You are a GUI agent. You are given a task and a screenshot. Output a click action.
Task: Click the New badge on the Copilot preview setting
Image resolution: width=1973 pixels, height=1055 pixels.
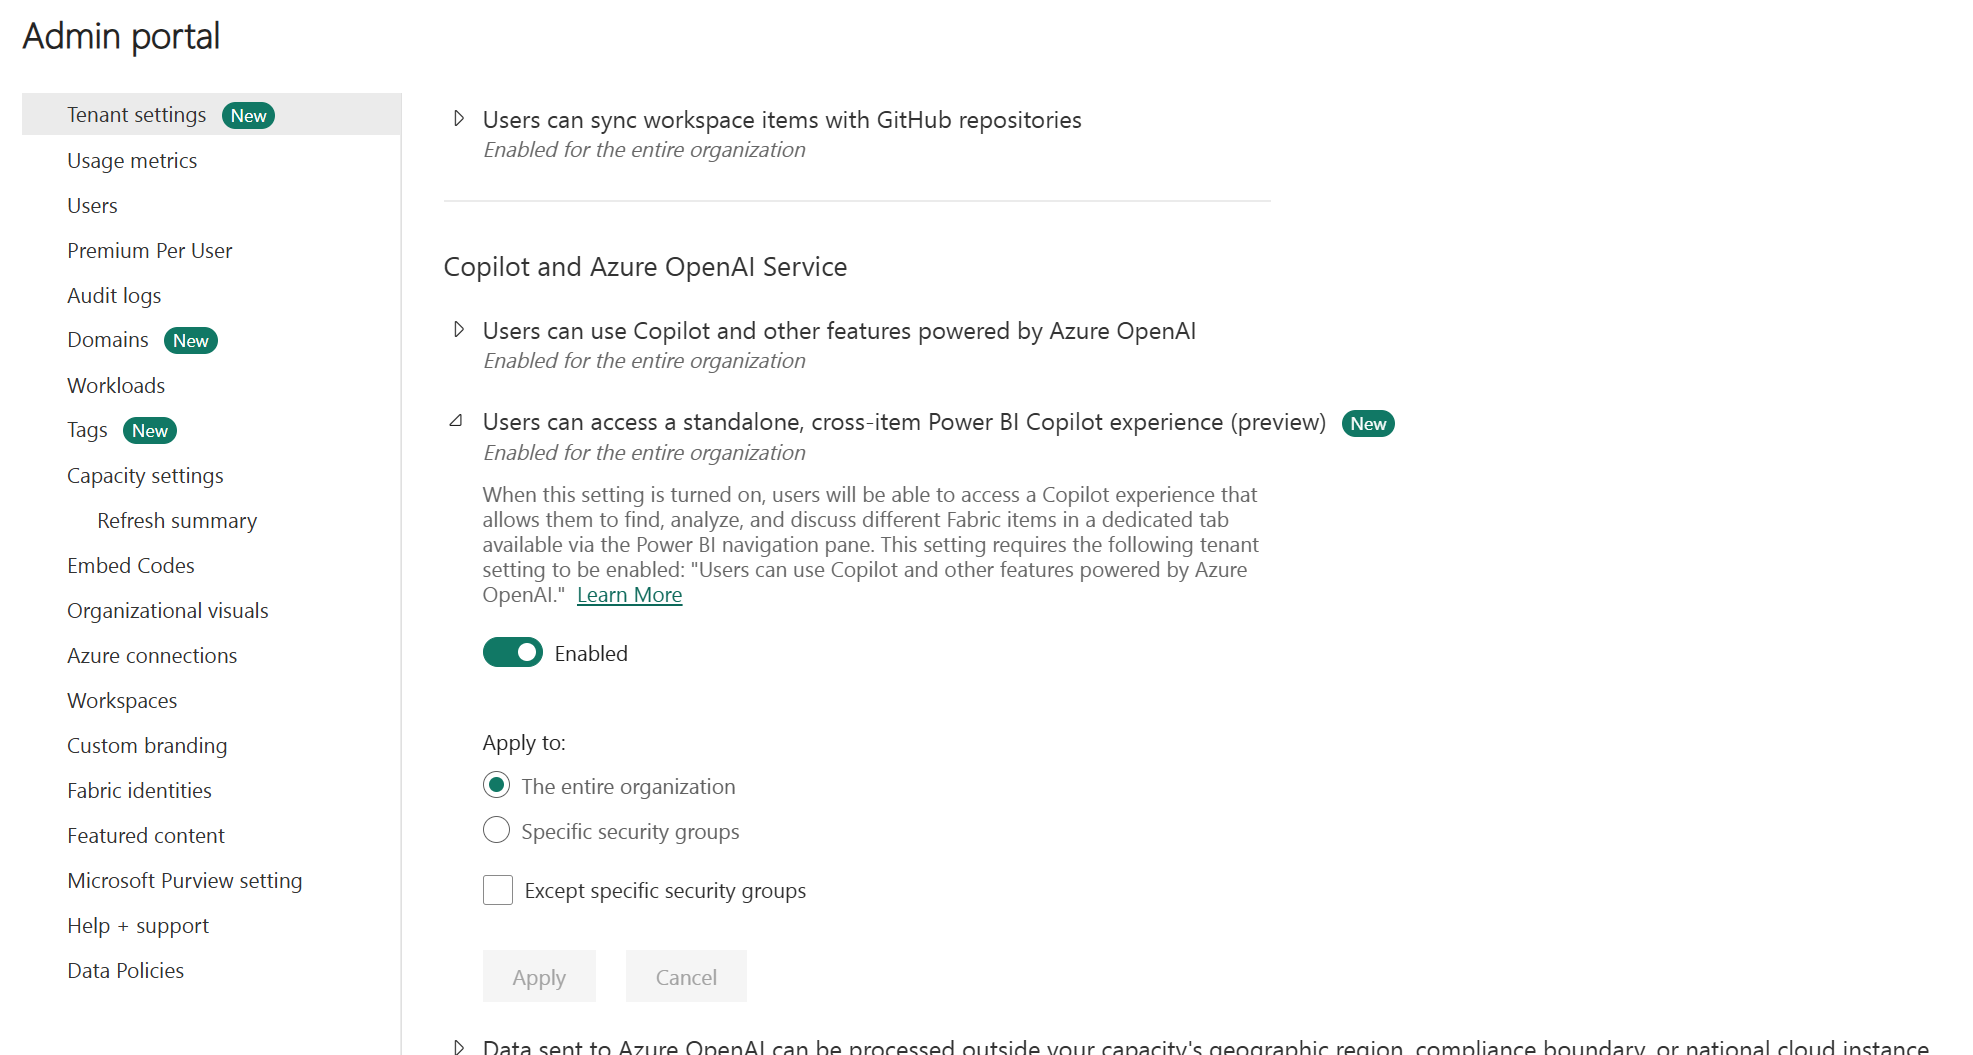click(x=1368, y=424)
